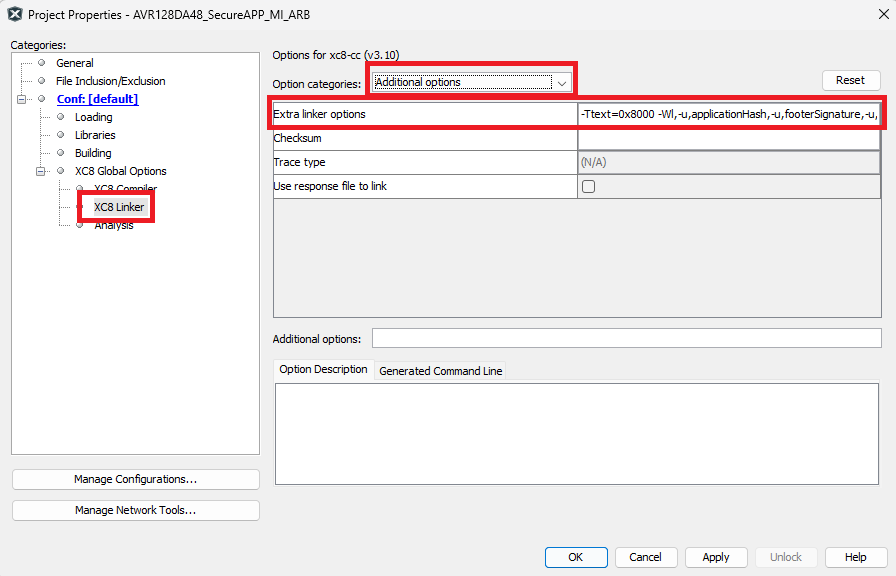The width and height of the screenshot is (896, 576).
Task: Click Apply to save settings
Action: [x=715, y=557]
